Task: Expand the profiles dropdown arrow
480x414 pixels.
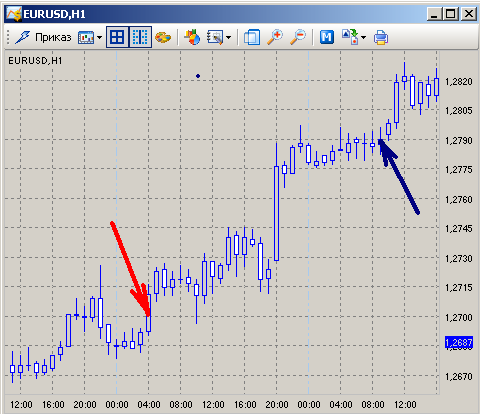Action: click(x=363, y=37)
